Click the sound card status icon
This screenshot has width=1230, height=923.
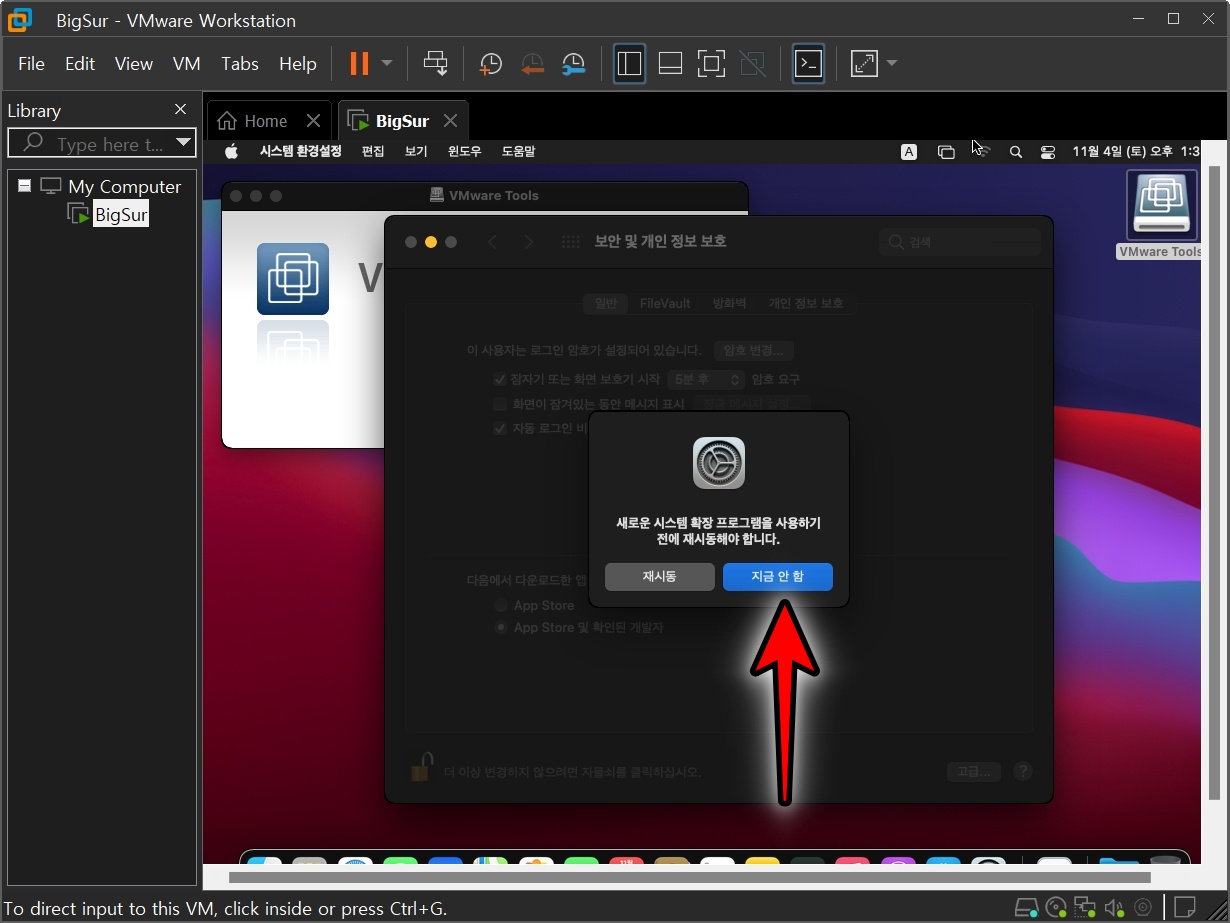tap(1114, 908)
